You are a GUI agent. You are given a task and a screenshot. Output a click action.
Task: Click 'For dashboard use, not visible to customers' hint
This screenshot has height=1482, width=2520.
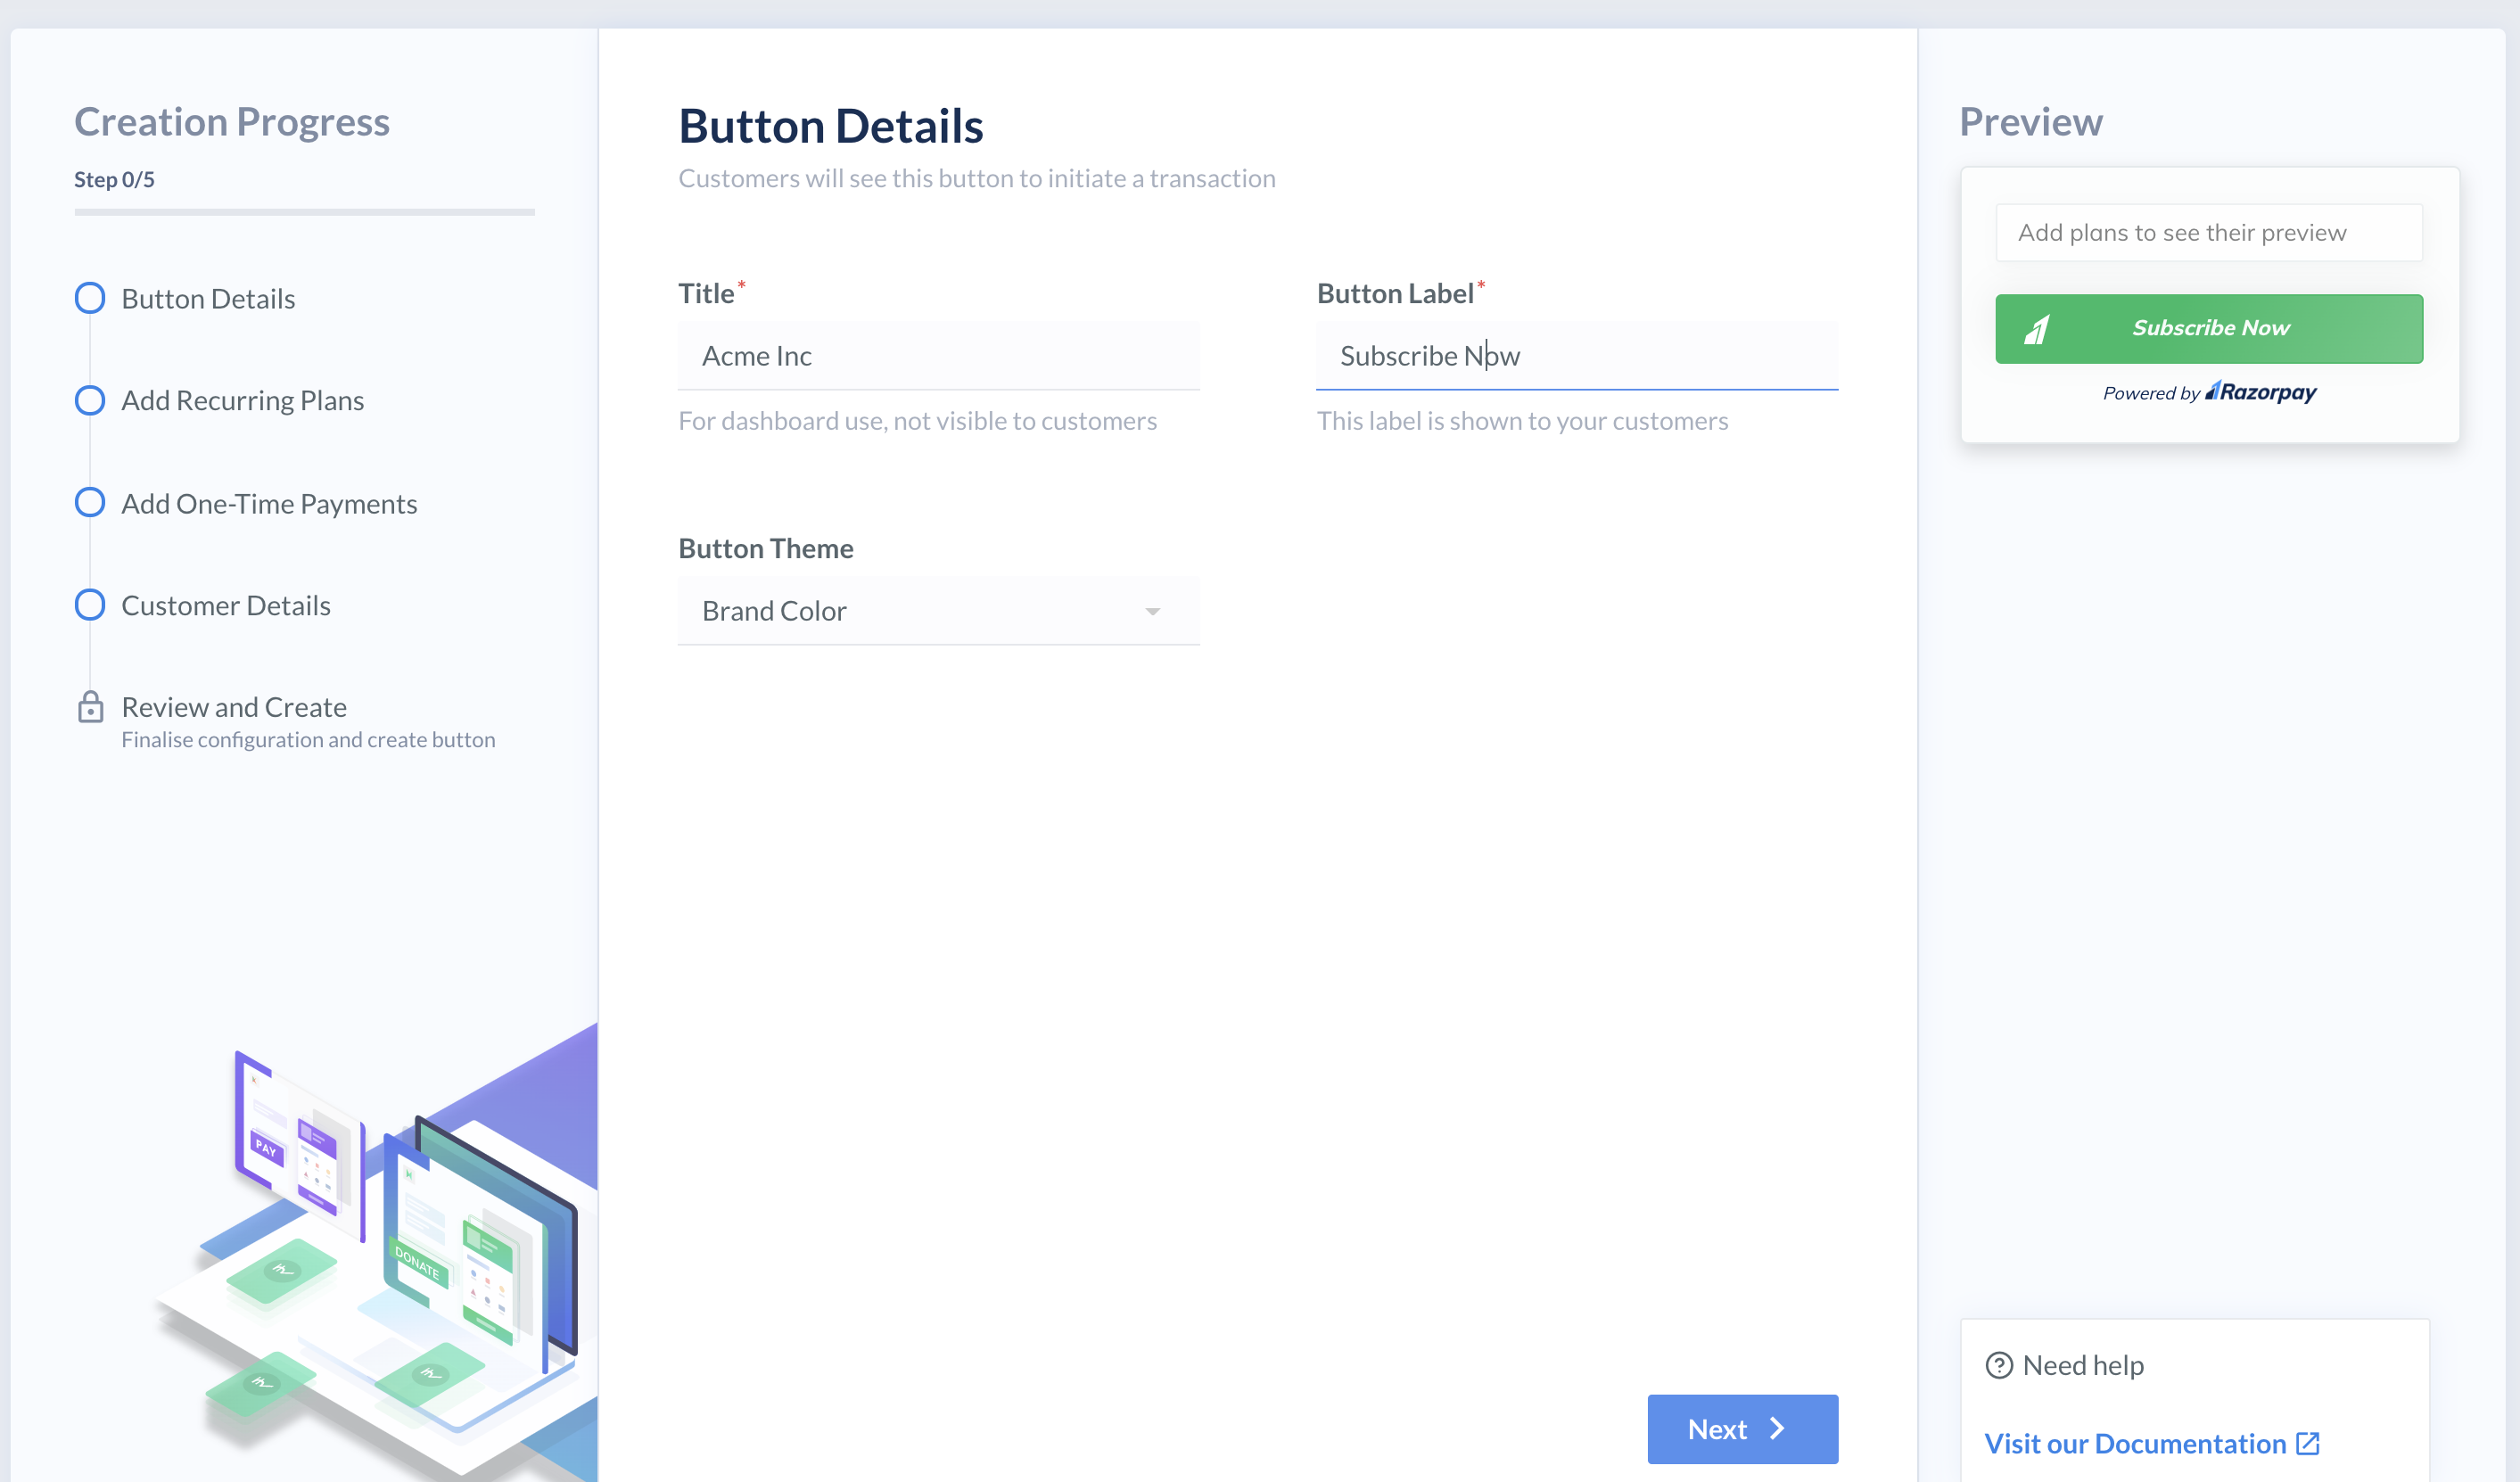pyautogui.click(x=917, y=421)
